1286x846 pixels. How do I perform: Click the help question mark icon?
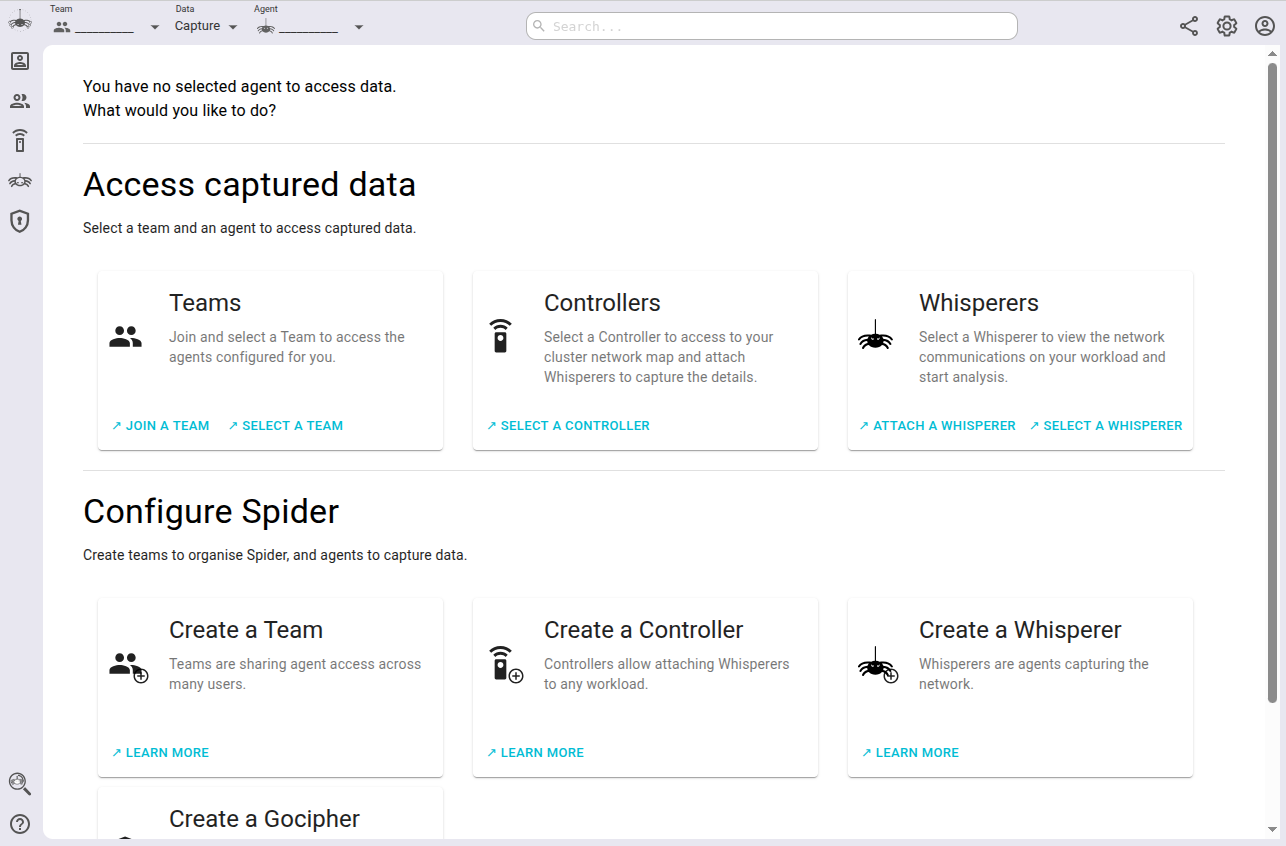pos(20,824)
